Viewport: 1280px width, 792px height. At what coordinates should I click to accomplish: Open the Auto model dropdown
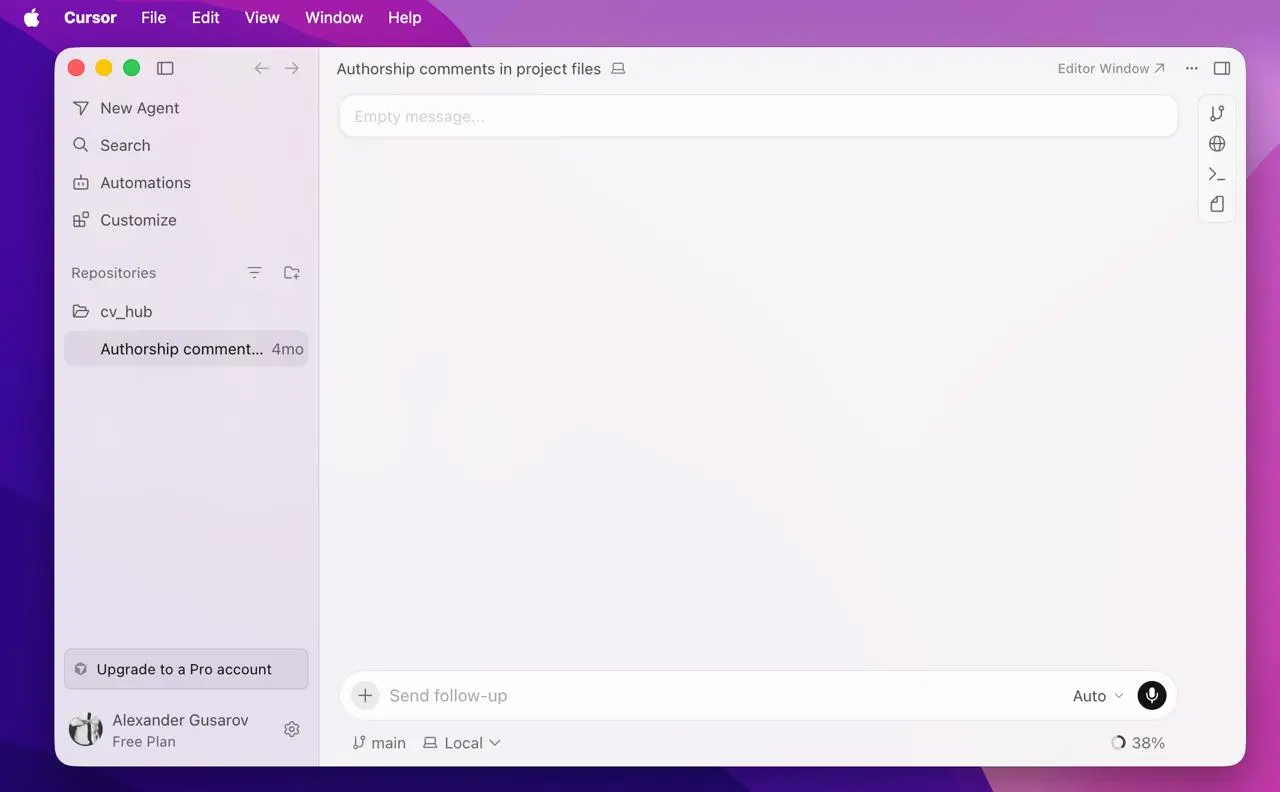(x=1098, y=696)
